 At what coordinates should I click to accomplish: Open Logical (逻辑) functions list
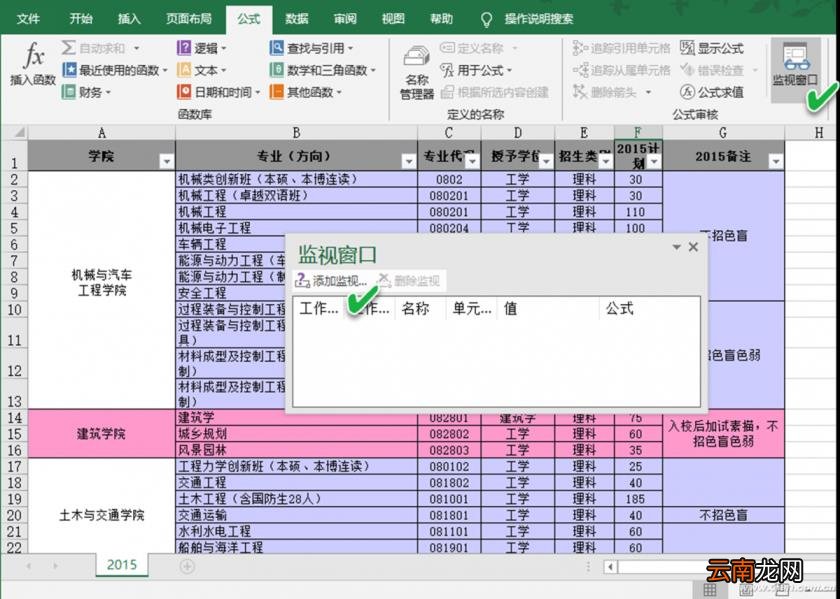(201, 48)
